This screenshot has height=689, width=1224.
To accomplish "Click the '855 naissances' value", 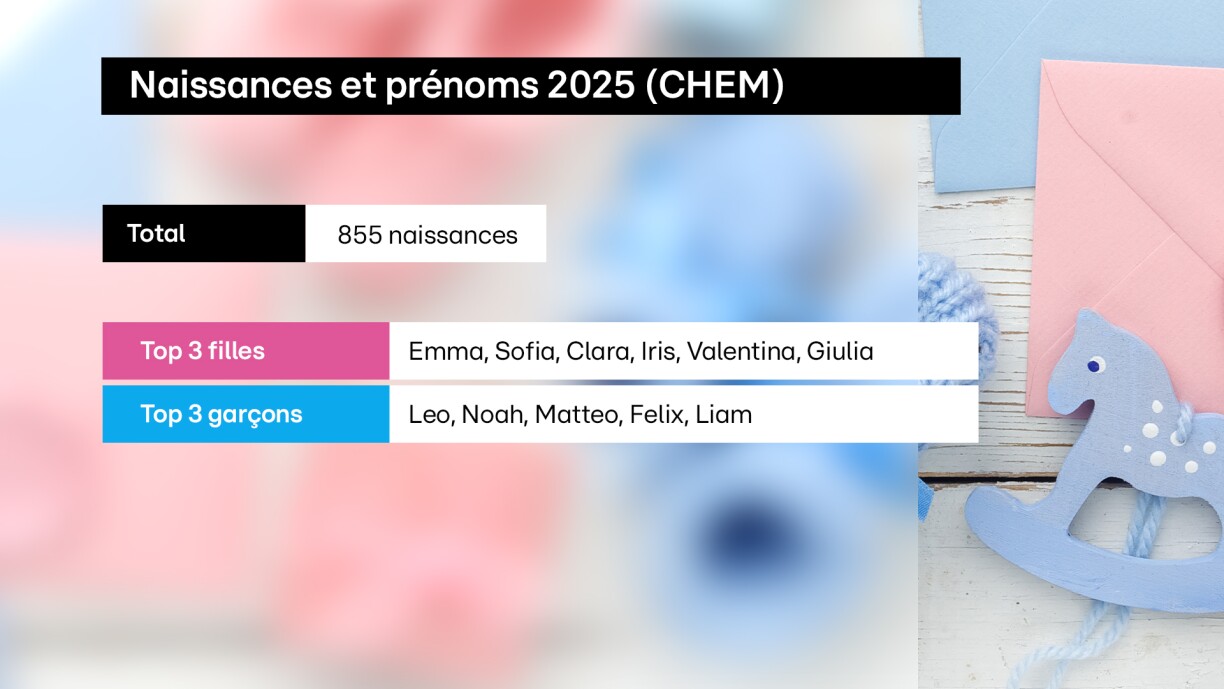I will click(x=427, y=235).
